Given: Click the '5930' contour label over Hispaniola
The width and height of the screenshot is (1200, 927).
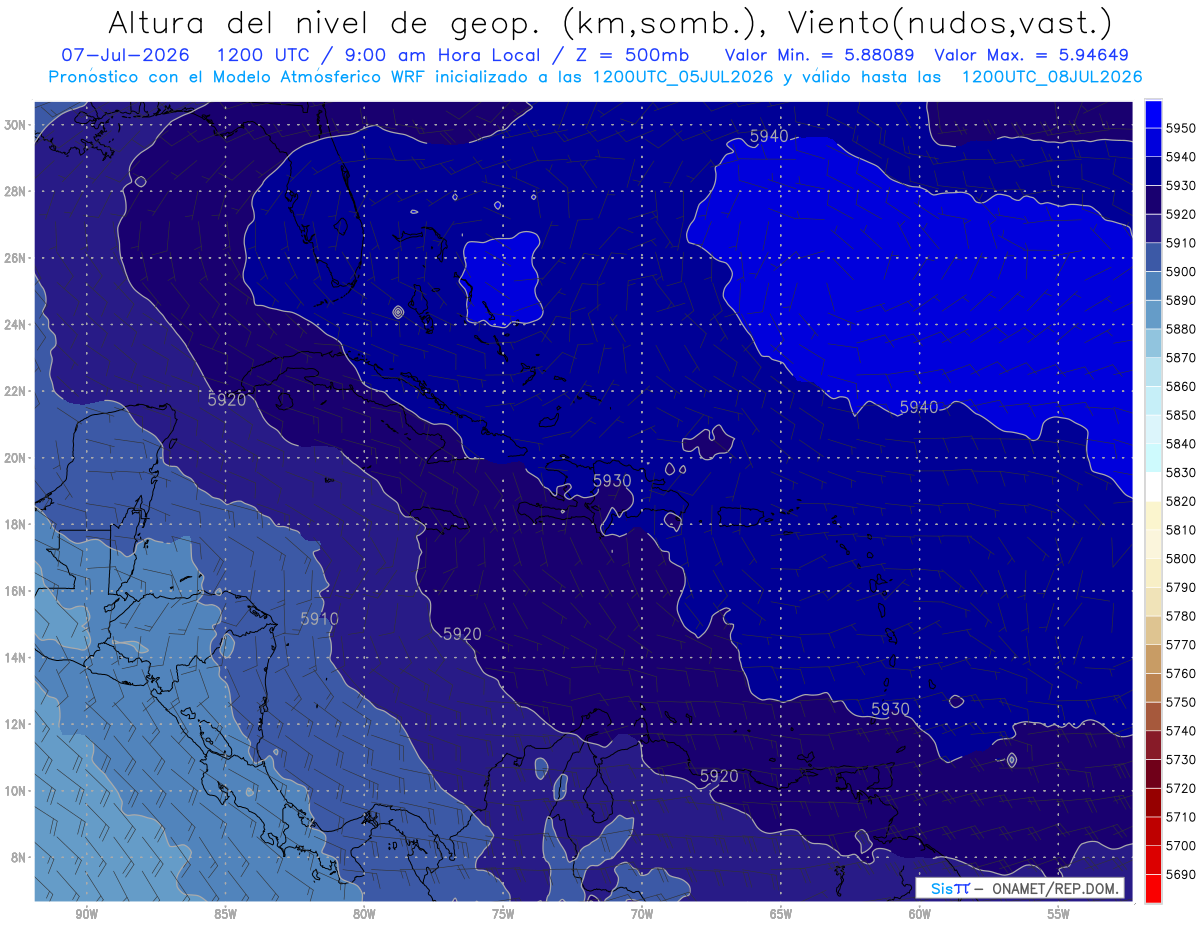Looking at the screenshot, I should (612, 481).
